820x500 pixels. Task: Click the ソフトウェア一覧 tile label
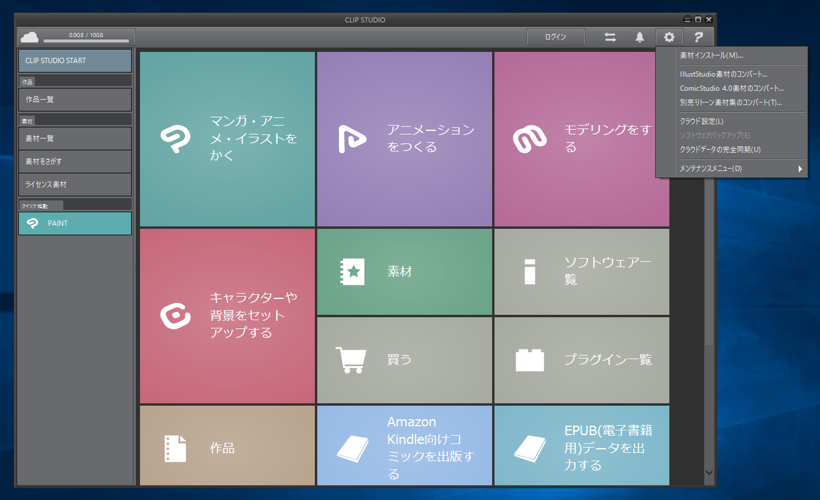[x=608, y=271]
